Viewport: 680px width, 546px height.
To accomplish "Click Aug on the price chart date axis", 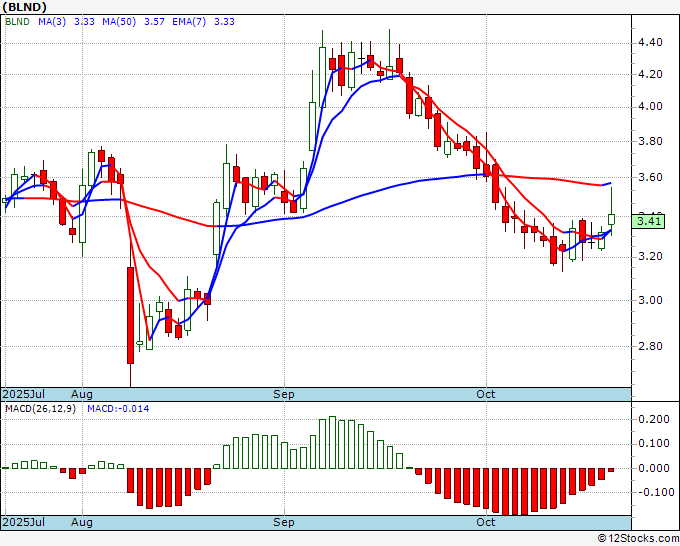I will tap(82, 394).
